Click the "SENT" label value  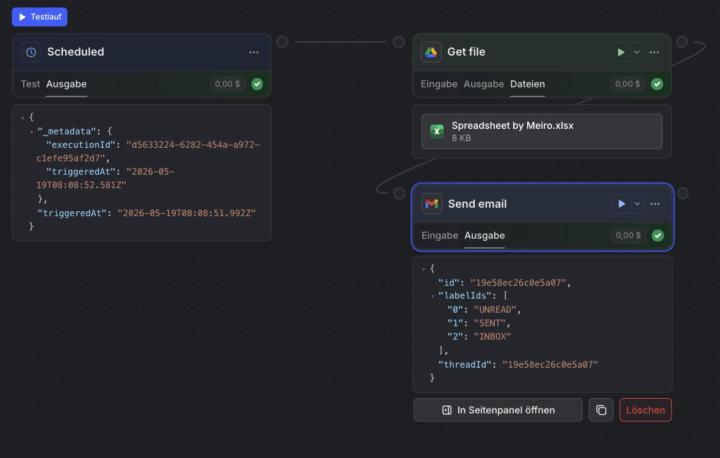tap(489, 323)
